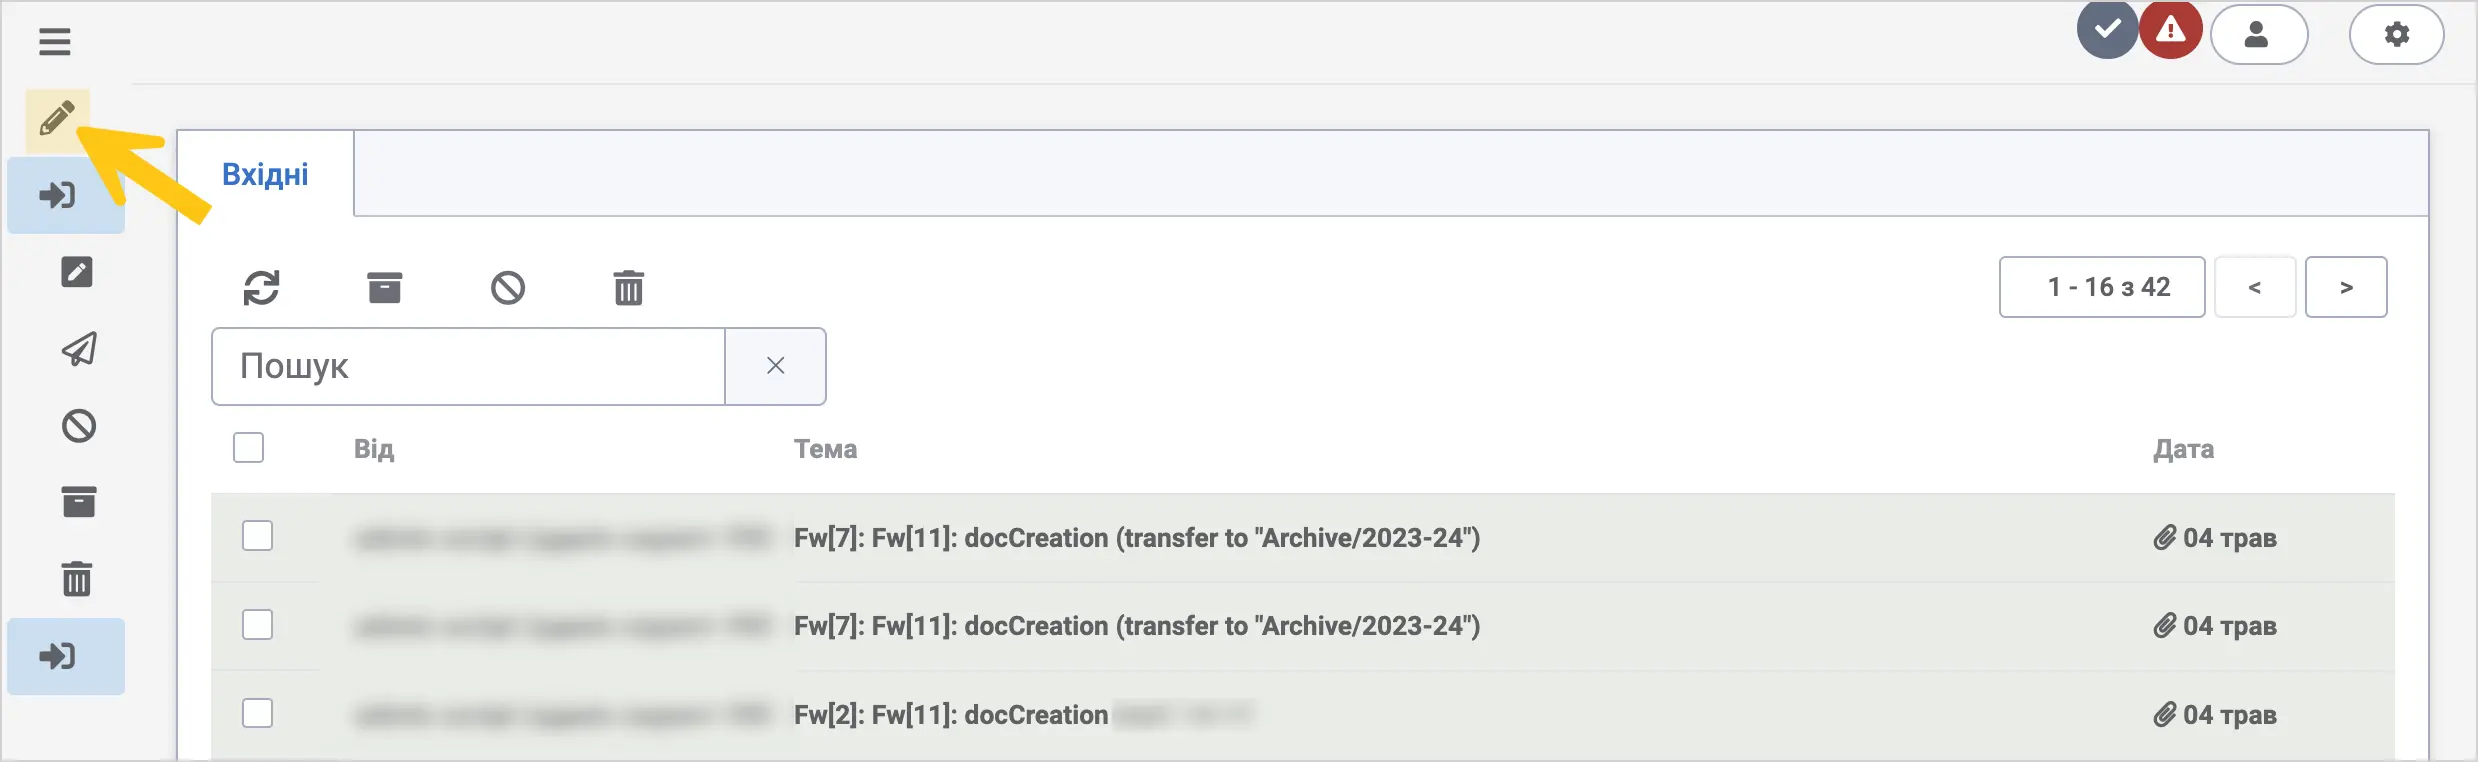Mark selected messages as spam
Screen dimensions: 2478x762
pyautogui.click(x=508, y=288)
